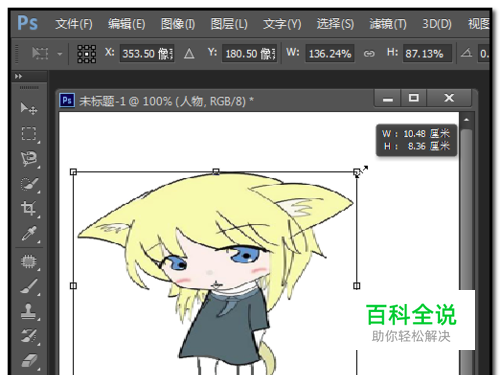Image resolution: width=500 pixels, height=375 pixels.
Task: Select the Eraser tool
Action: pyautogui.click(x=29, y=361)
